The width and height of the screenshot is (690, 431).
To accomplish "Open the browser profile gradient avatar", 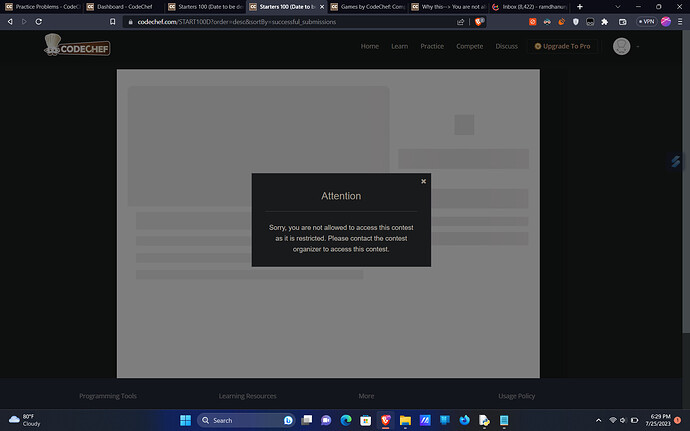I will coord(666,22).
